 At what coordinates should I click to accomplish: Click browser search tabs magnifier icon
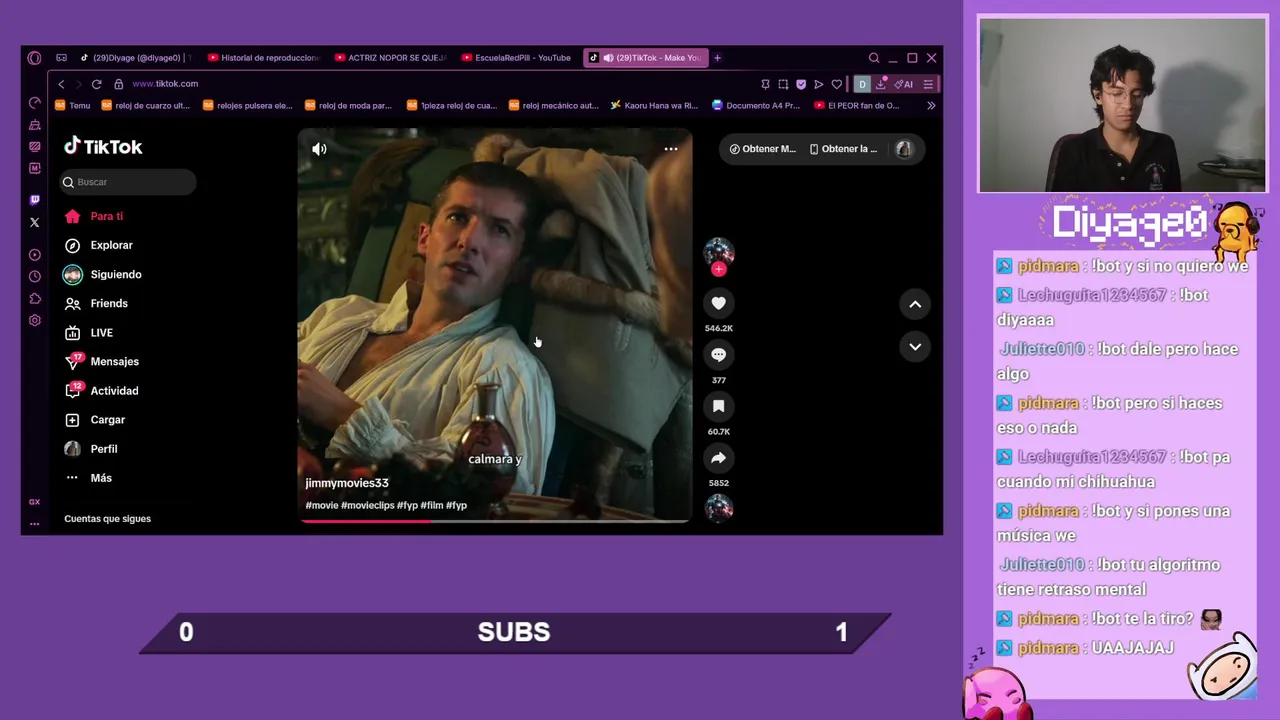pos(874,58)
